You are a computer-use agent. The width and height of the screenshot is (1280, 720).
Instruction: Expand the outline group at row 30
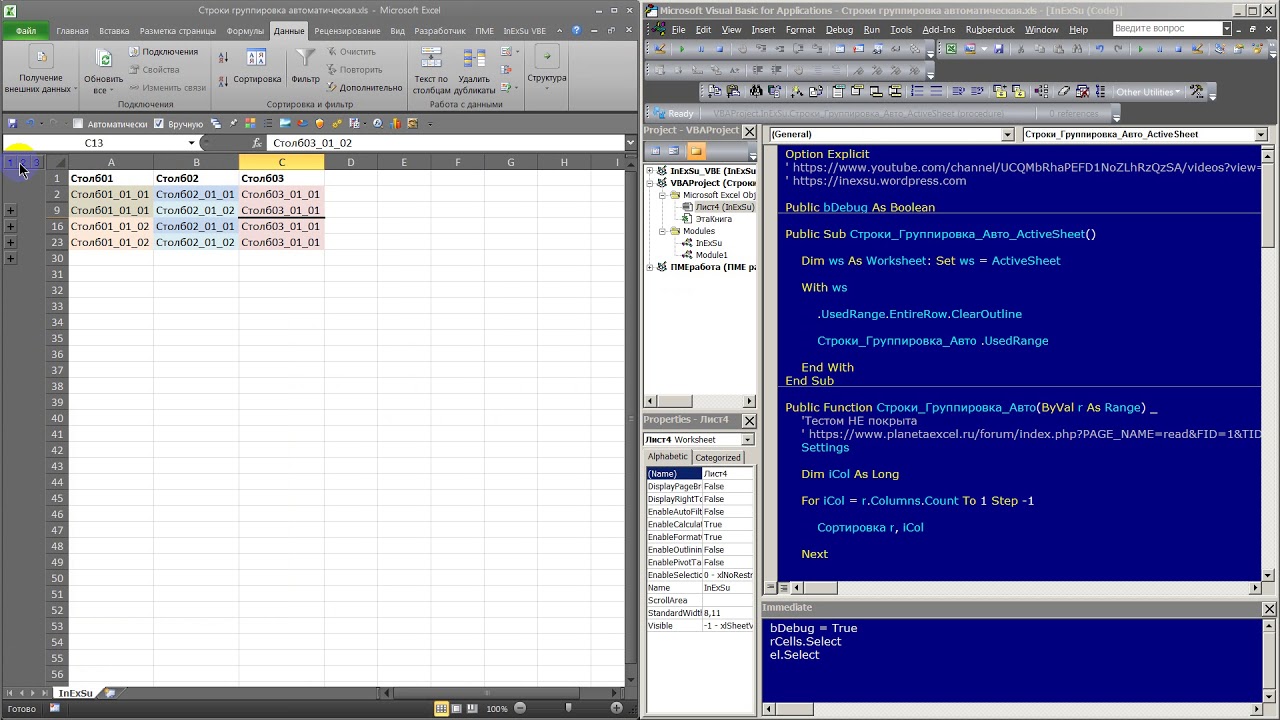(x=10, y=258)
